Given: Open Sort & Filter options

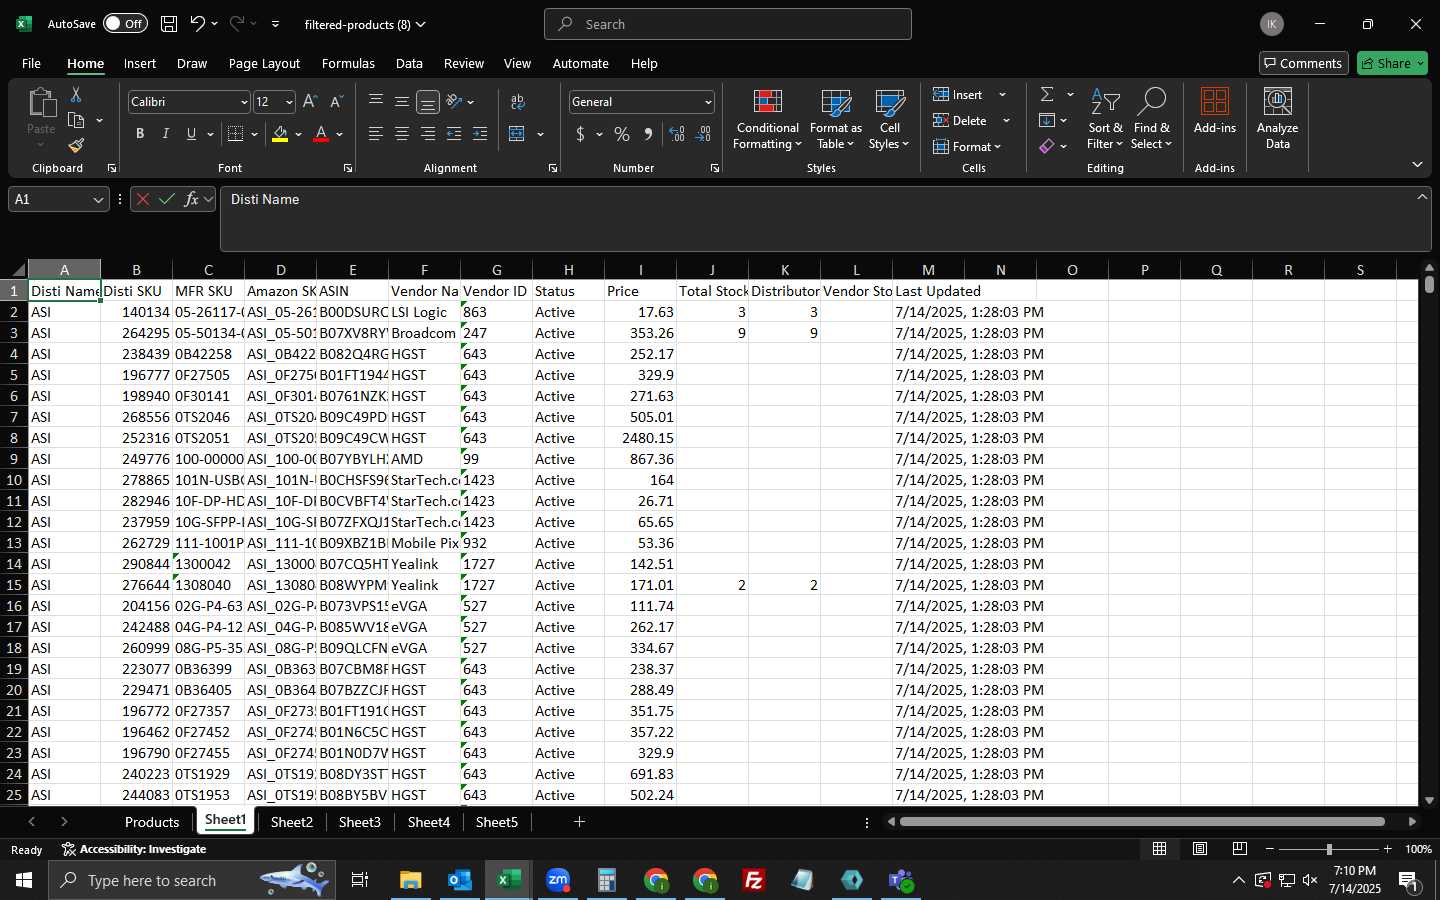Looking at the screenshot, I should pos(1105,120).
